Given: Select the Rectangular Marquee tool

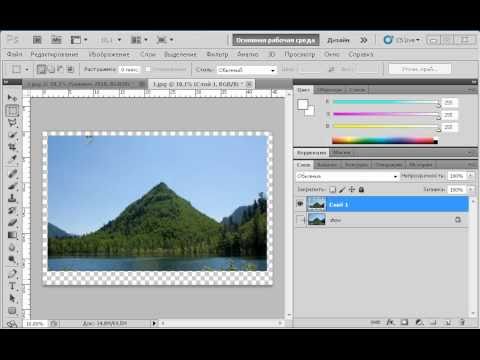Looking at the screenshot, I should pos(12,110).
